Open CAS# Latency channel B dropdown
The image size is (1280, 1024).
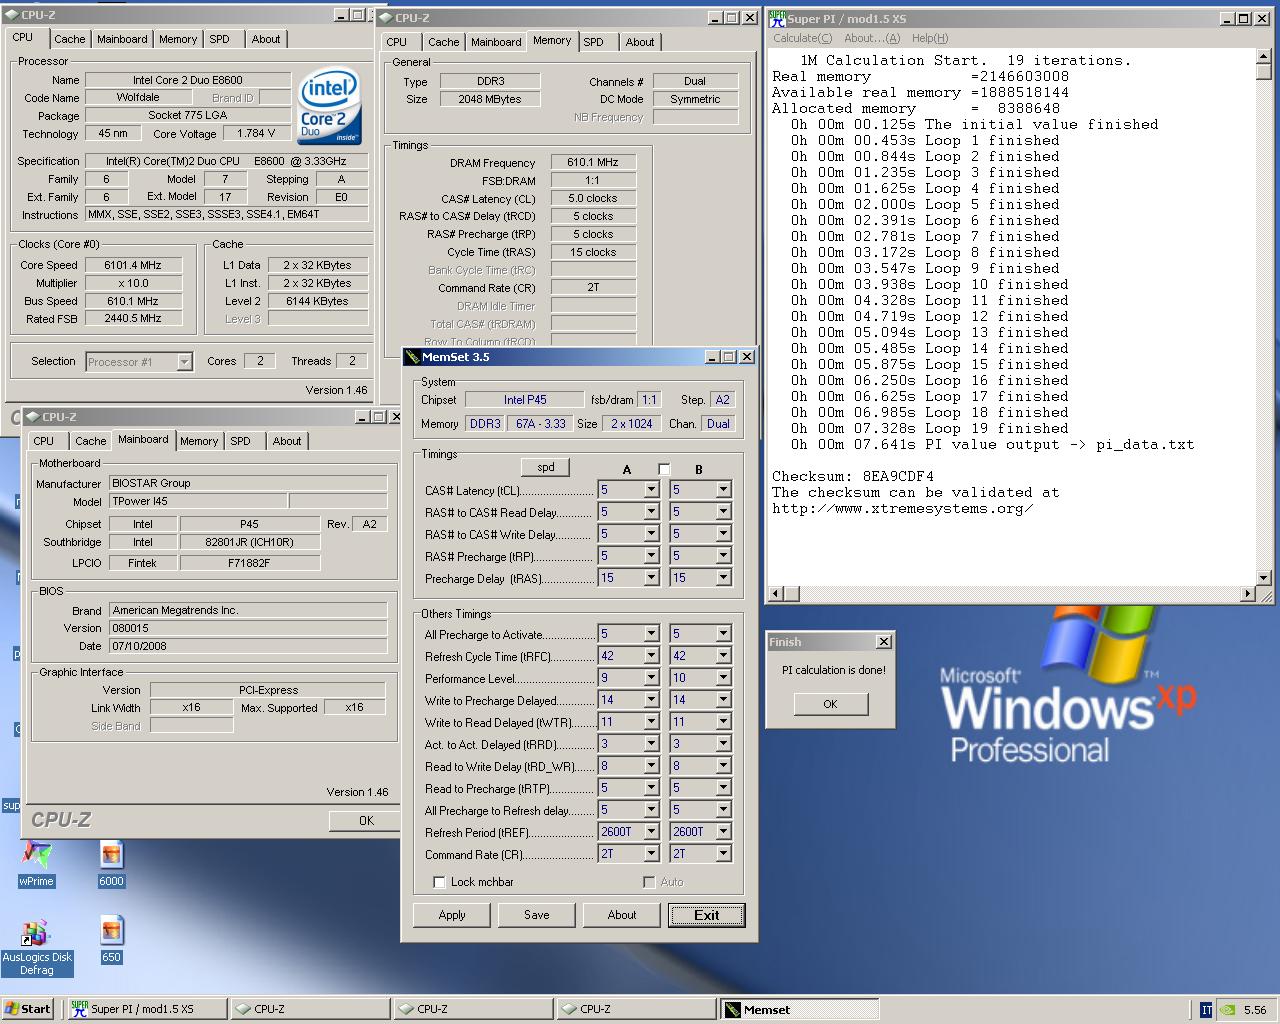723,490
